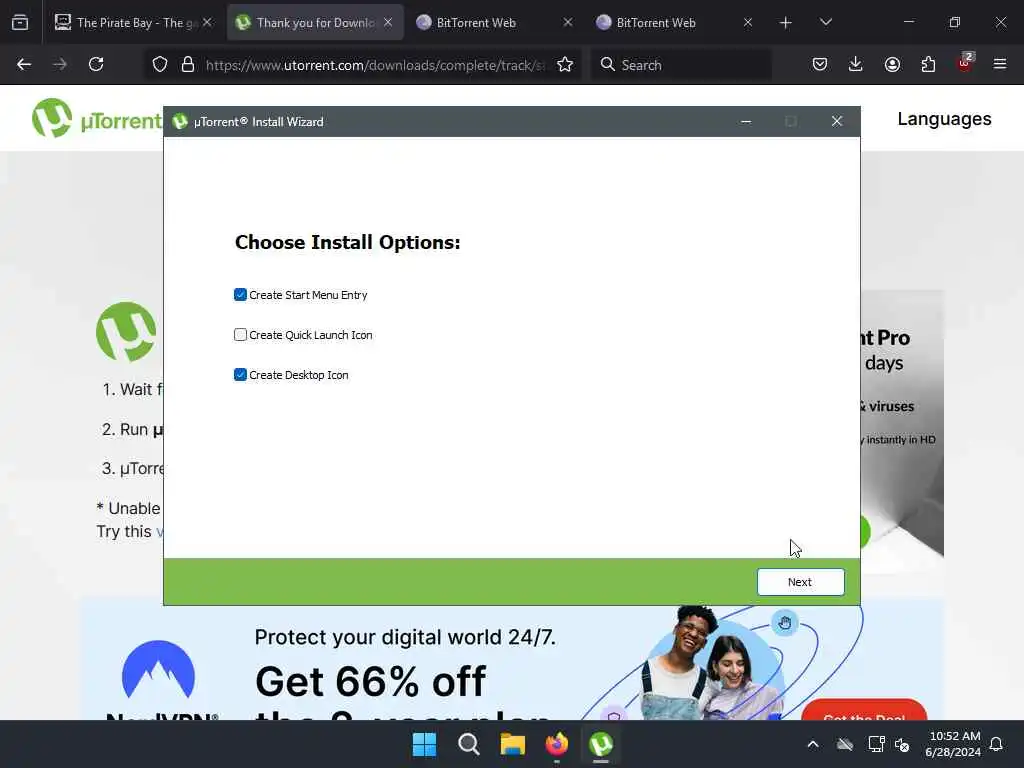This screenshot has width=1024, height=768.
Task: Close the µTorrent Install Wizard window
Action: pos(837,121)
